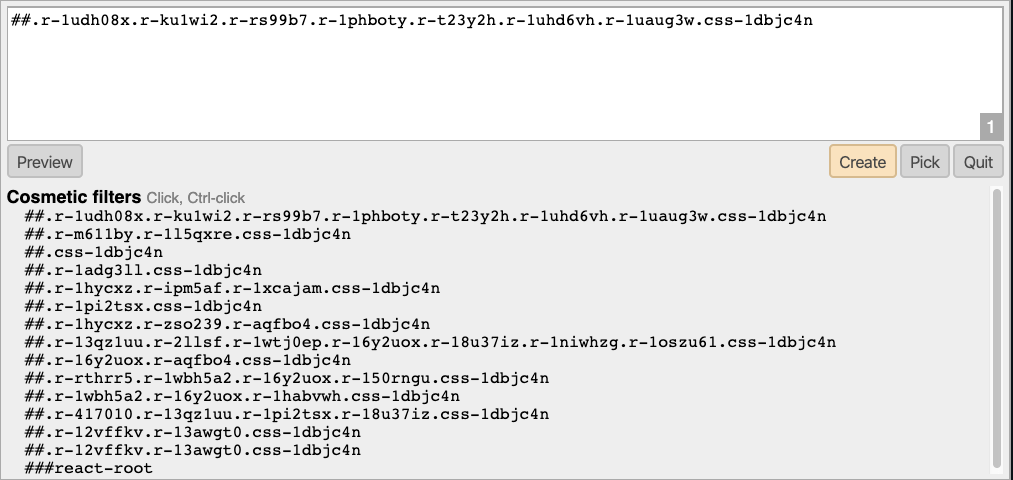This screenshot has height=480, width=1013.
Task: Choose the filter starting with ##.r-417010
Action: coord(287,414)
